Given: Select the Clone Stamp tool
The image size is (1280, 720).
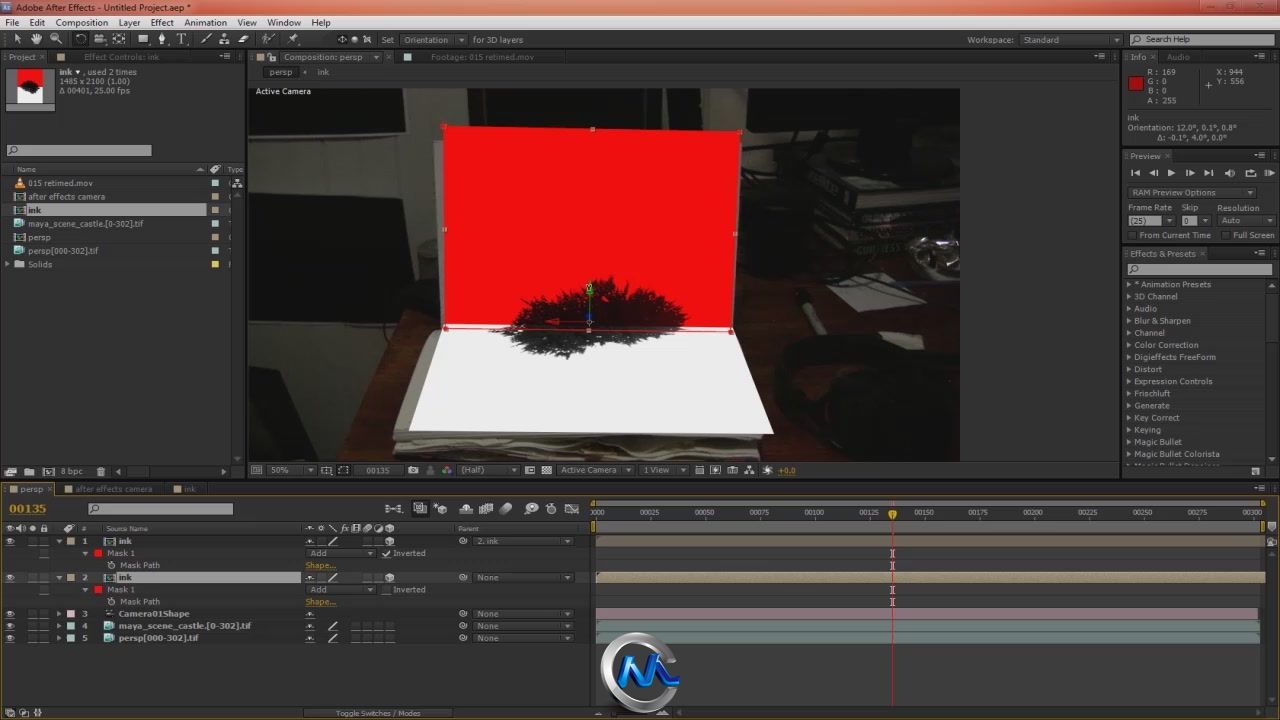Looking at the screenshot, I should 225,39.
